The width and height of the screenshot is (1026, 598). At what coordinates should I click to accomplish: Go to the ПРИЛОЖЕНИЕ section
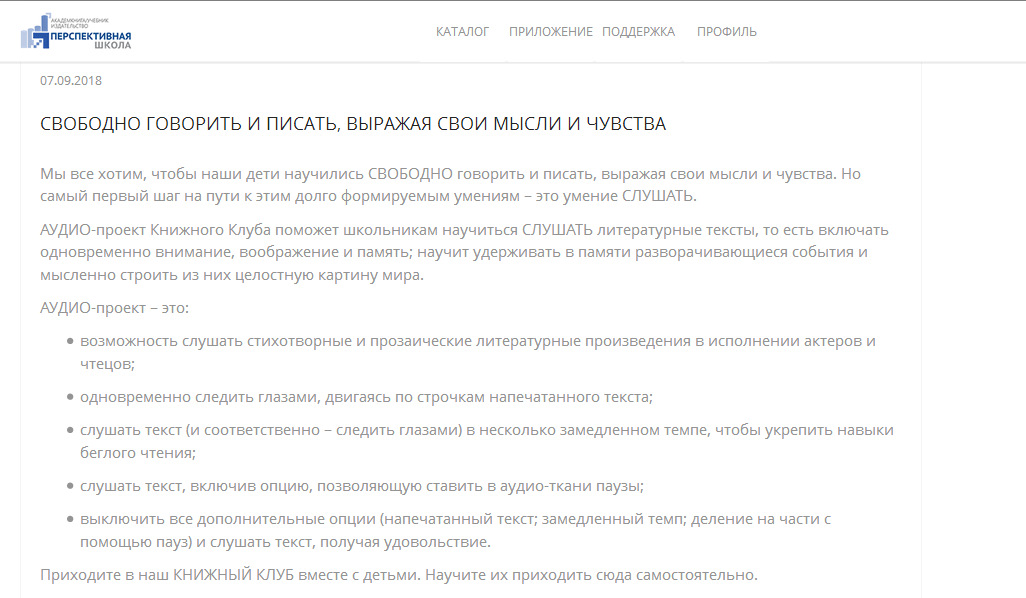[550, 32]
